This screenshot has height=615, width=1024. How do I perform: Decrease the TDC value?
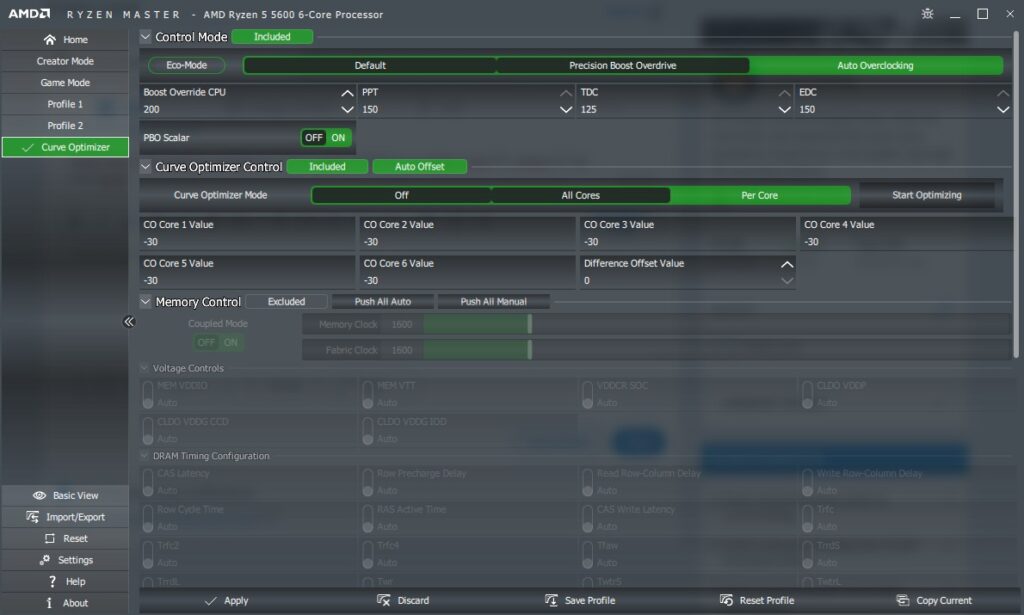[x=784, y=110]
